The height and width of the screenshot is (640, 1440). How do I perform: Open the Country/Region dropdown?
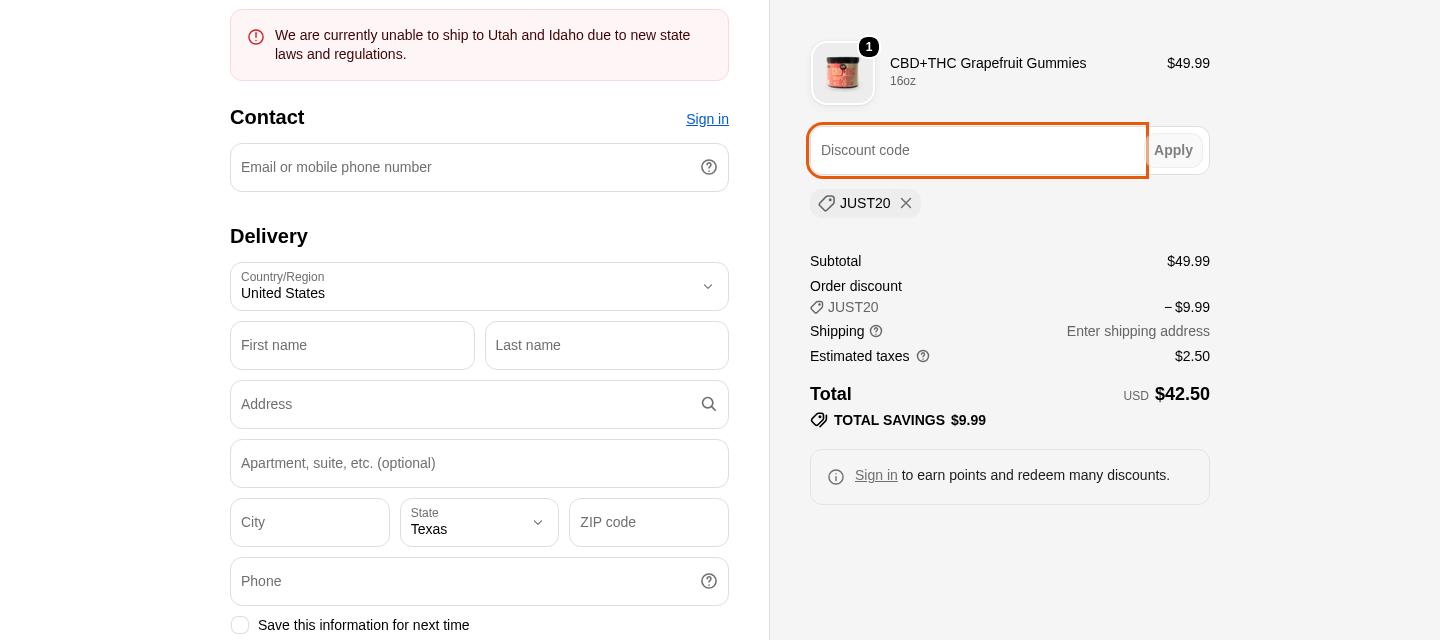click(x=479, y=287)
